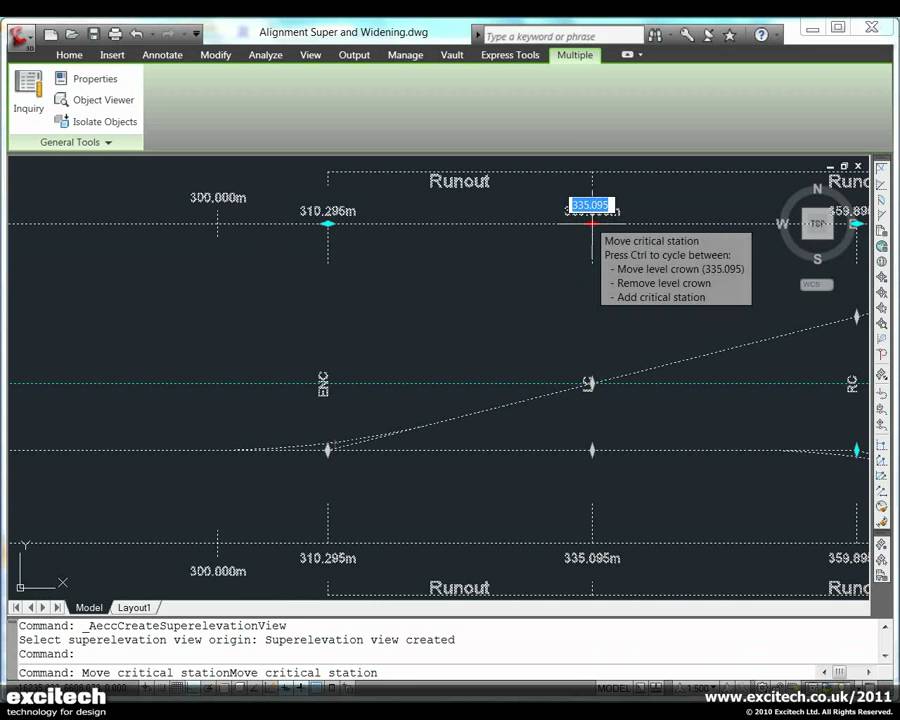Viewport: 900px width, 720px height.
Task: Open the Analyze ribbon tab
Action: 265,55
